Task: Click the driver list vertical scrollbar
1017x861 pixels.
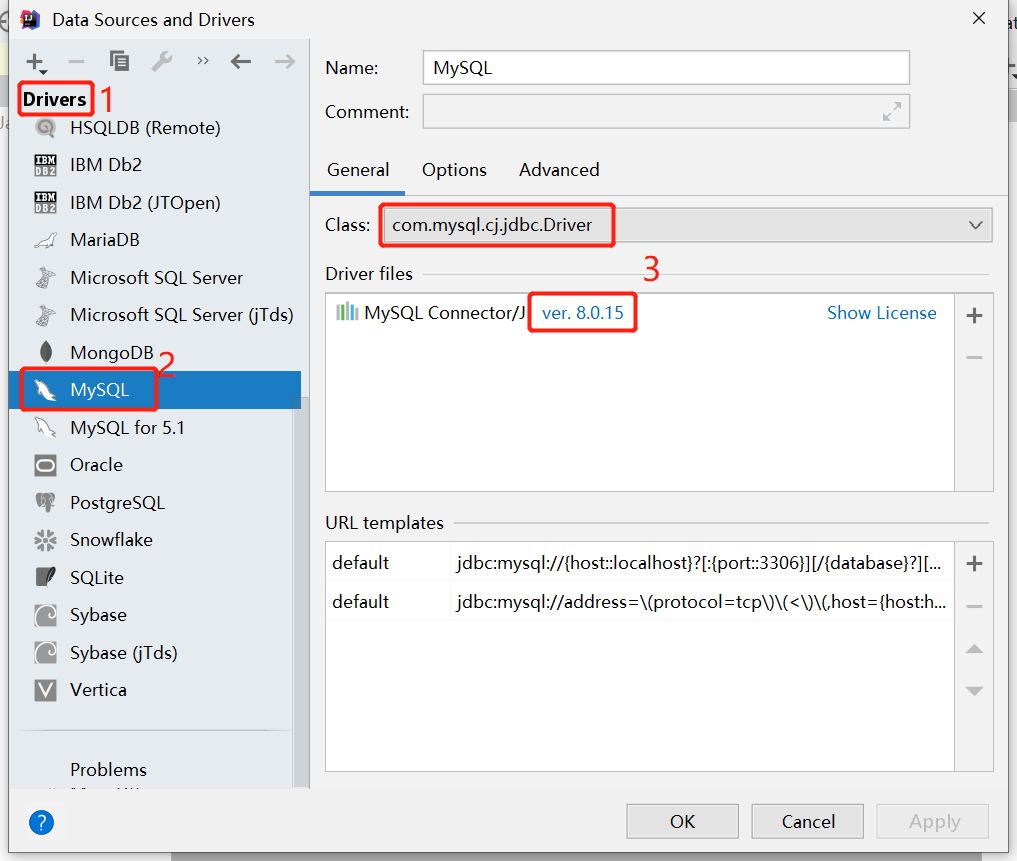Action: (x=300, y=592)
